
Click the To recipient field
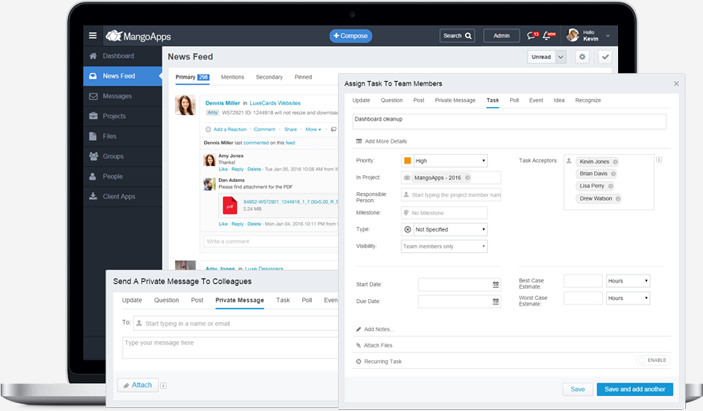(236, 324)
